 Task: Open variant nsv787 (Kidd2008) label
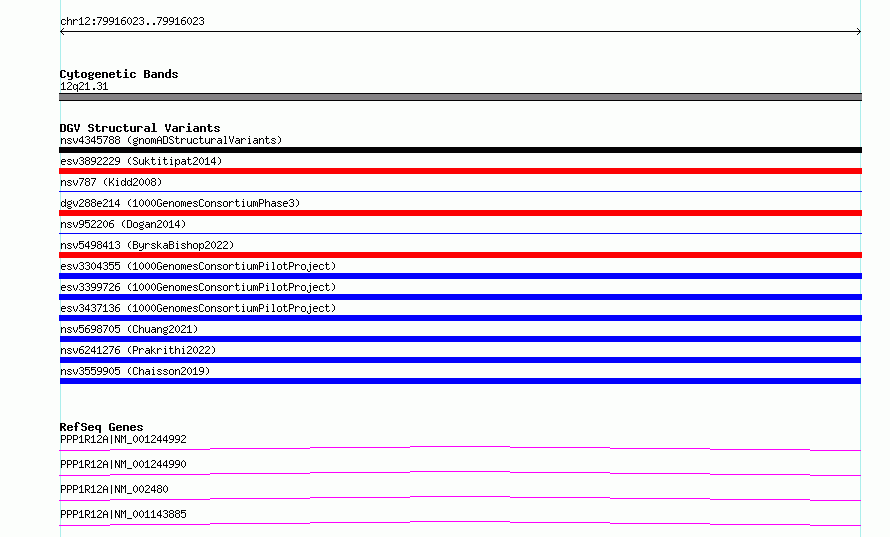tap(111, 182)
